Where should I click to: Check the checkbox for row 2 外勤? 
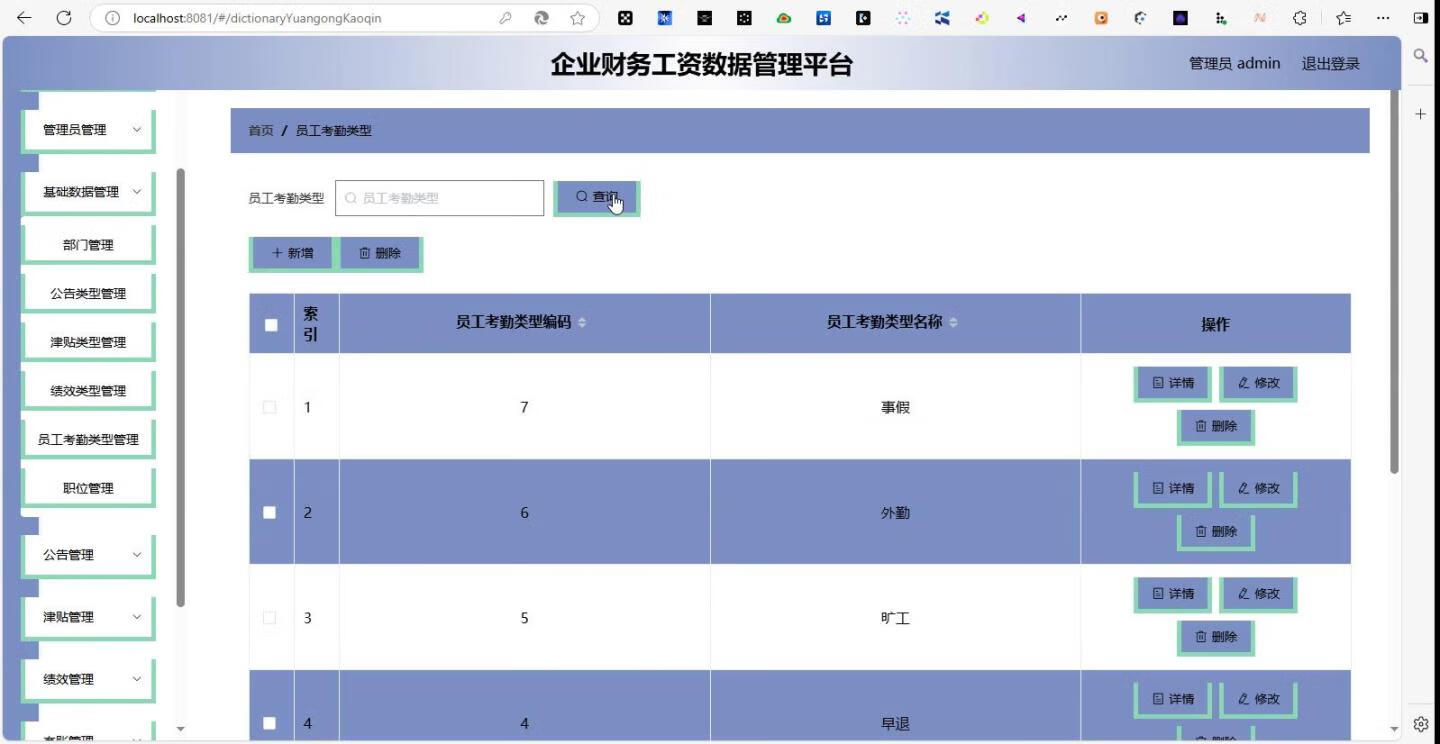point(269,512)
